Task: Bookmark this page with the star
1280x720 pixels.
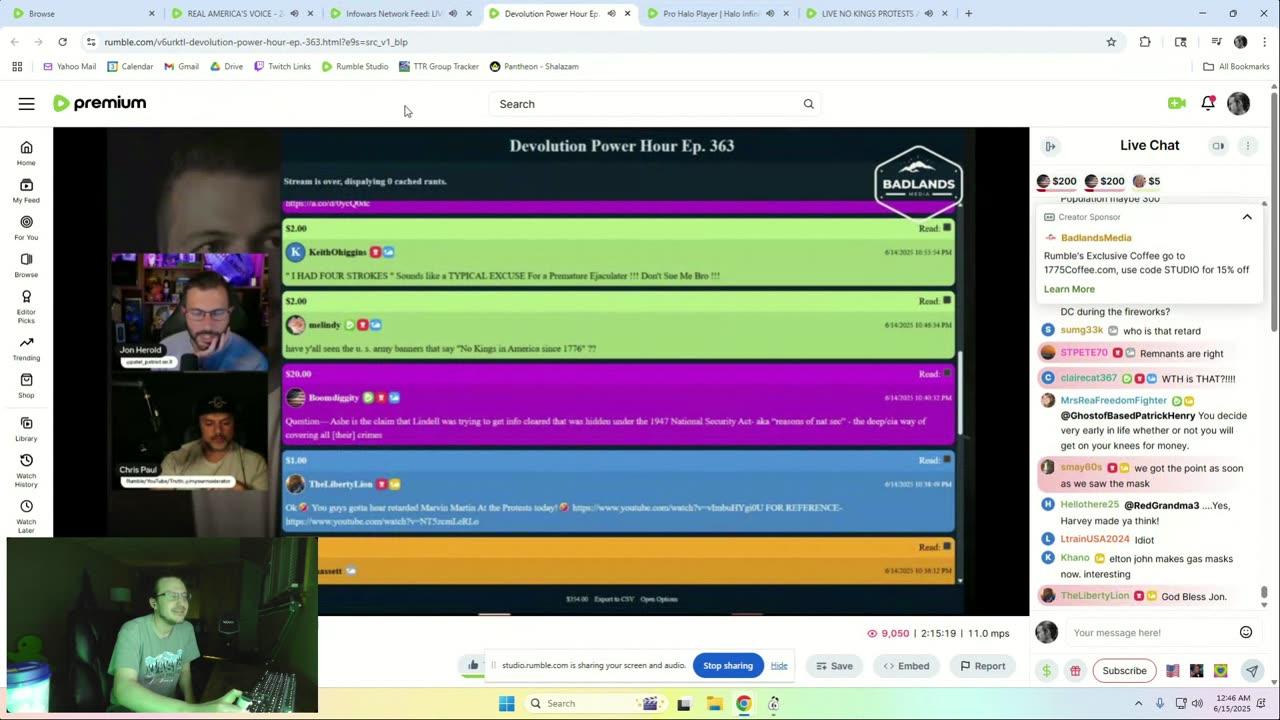Action: click(1111, 42)
